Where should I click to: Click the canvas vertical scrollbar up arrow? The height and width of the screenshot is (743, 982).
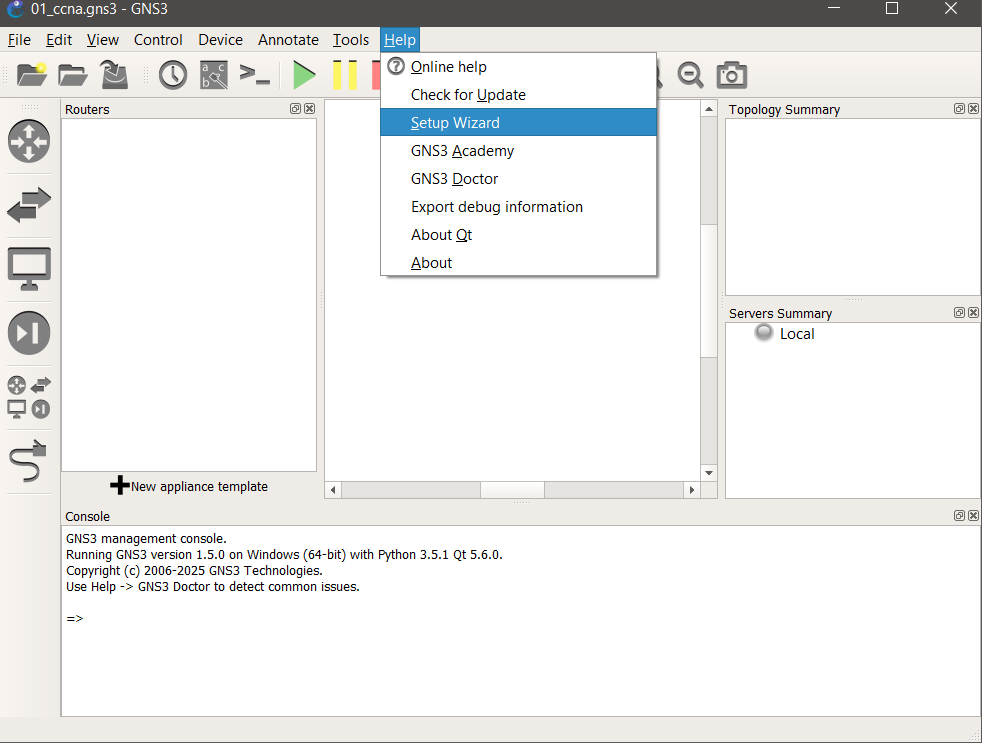point(708,109)
